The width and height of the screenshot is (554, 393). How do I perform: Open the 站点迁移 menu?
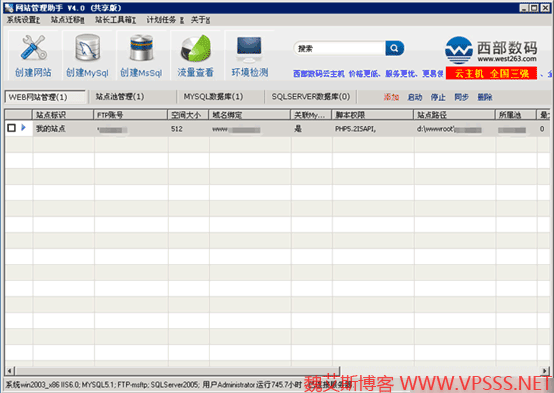click(67, 20)
